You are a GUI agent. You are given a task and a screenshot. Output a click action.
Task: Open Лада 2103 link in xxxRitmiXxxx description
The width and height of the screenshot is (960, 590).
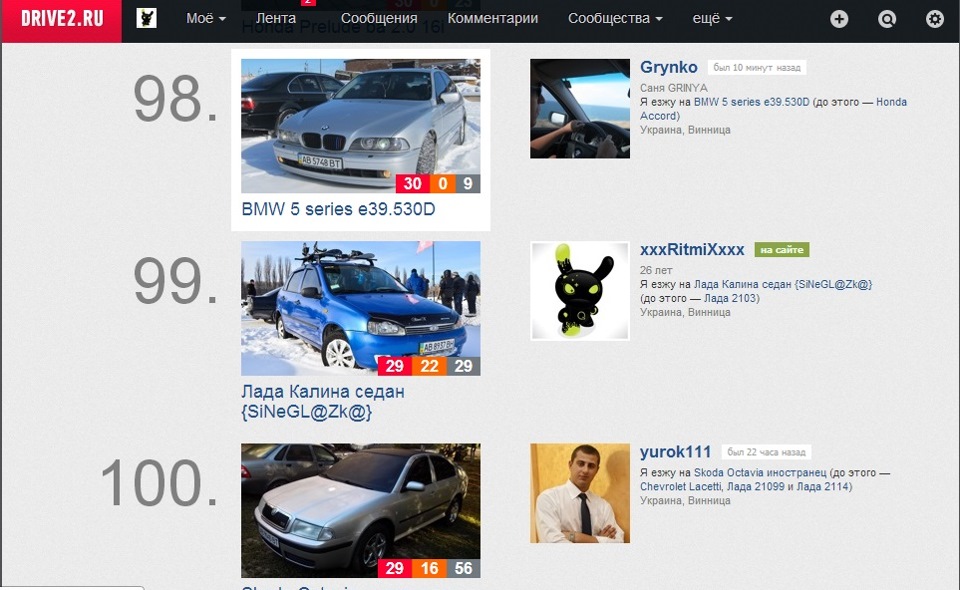click(730, 298)
